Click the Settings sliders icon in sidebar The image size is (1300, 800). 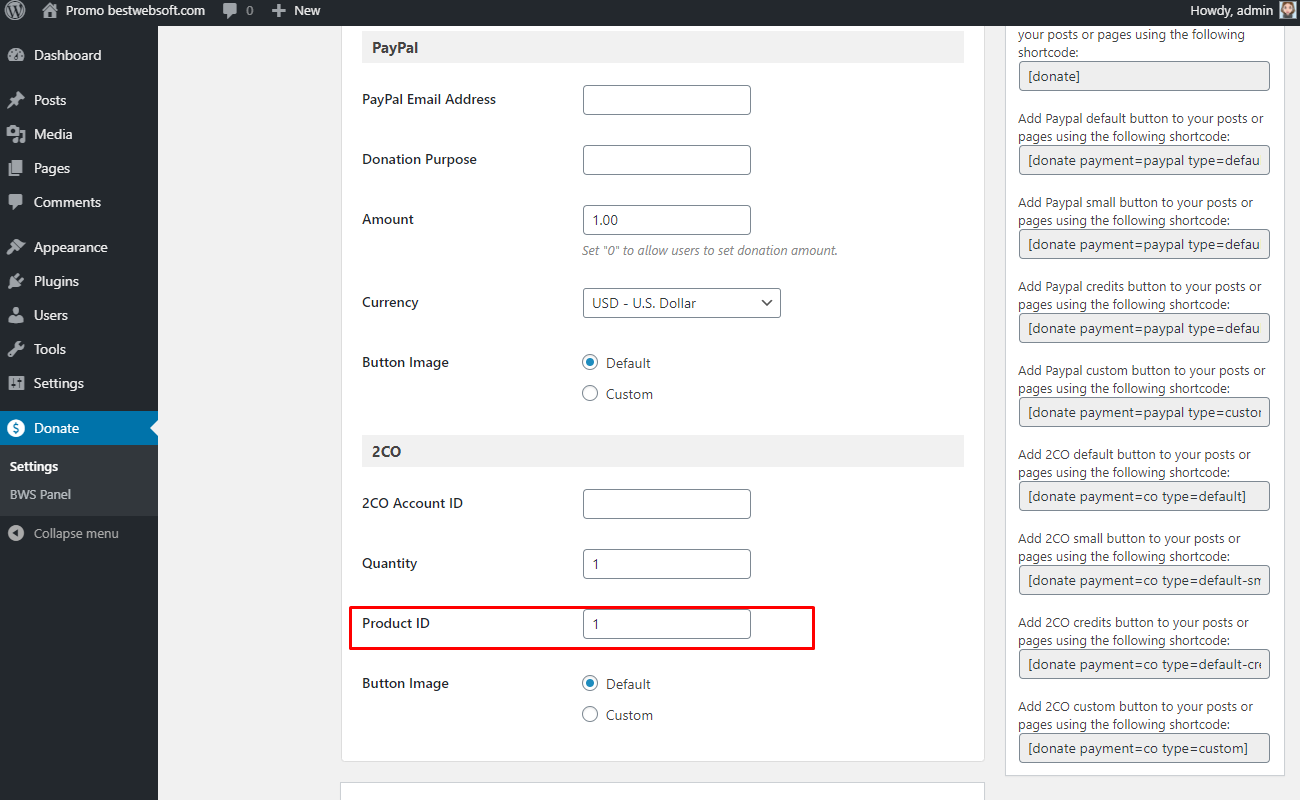15,383
